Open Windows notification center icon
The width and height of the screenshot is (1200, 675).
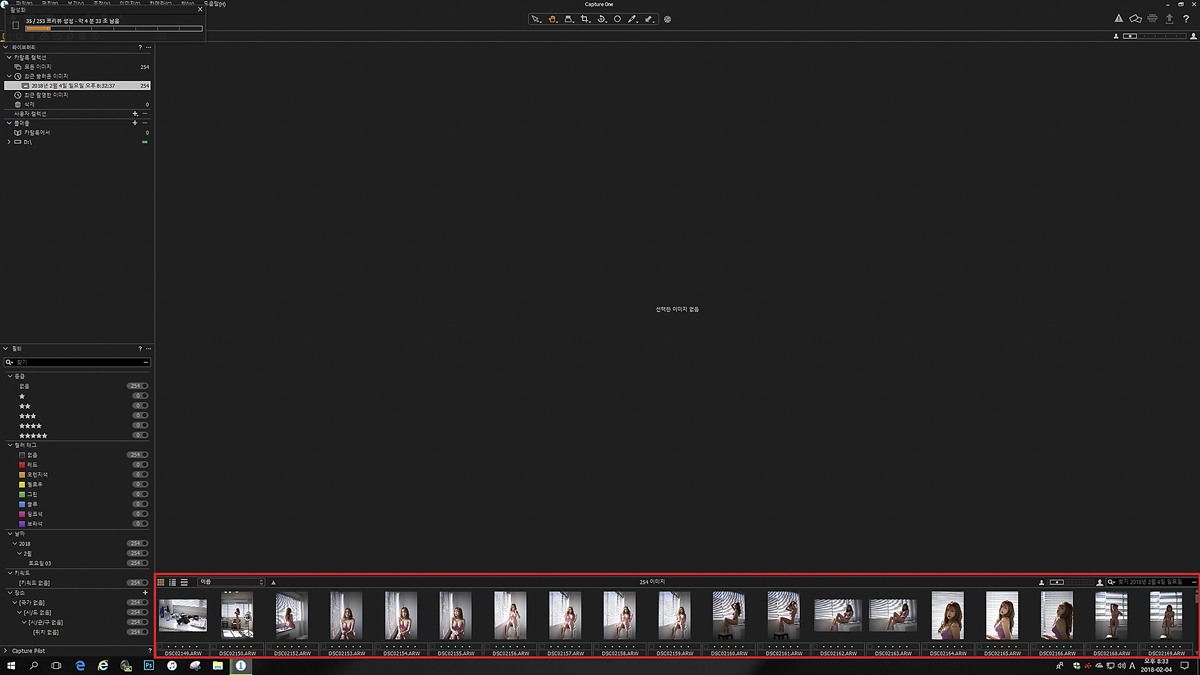click(x=1184, y=665)
